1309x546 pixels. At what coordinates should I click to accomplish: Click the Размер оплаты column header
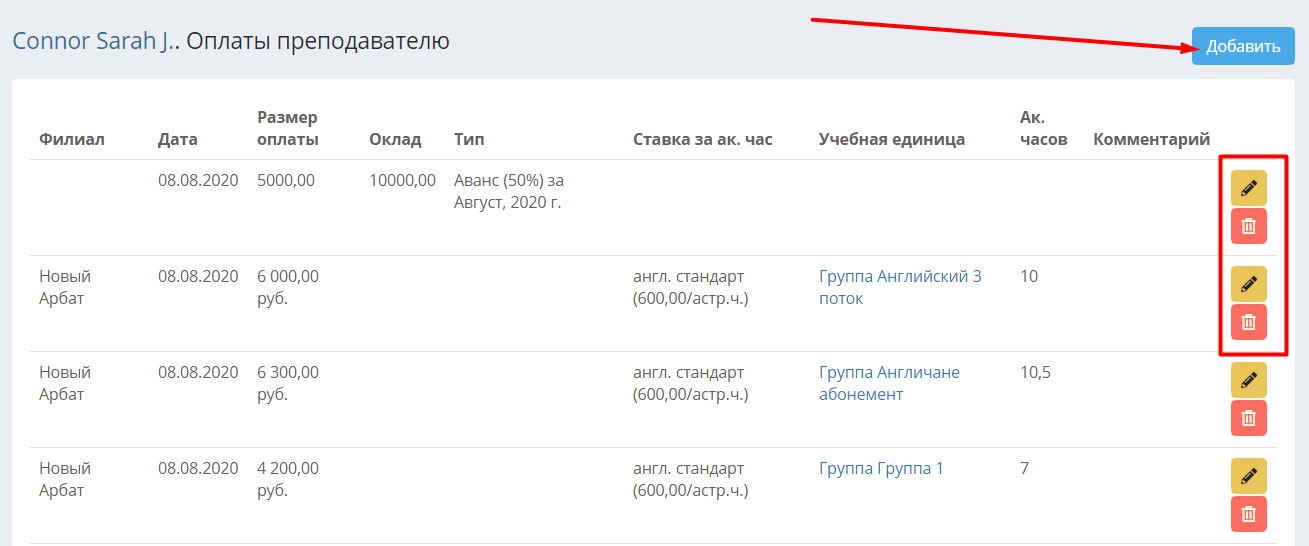[288, 128]
